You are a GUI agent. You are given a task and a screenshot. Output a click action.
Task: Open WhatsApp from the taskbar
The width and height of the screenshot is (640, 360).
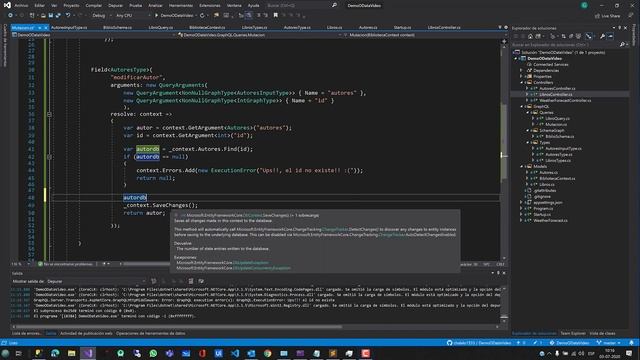(153, 353)
